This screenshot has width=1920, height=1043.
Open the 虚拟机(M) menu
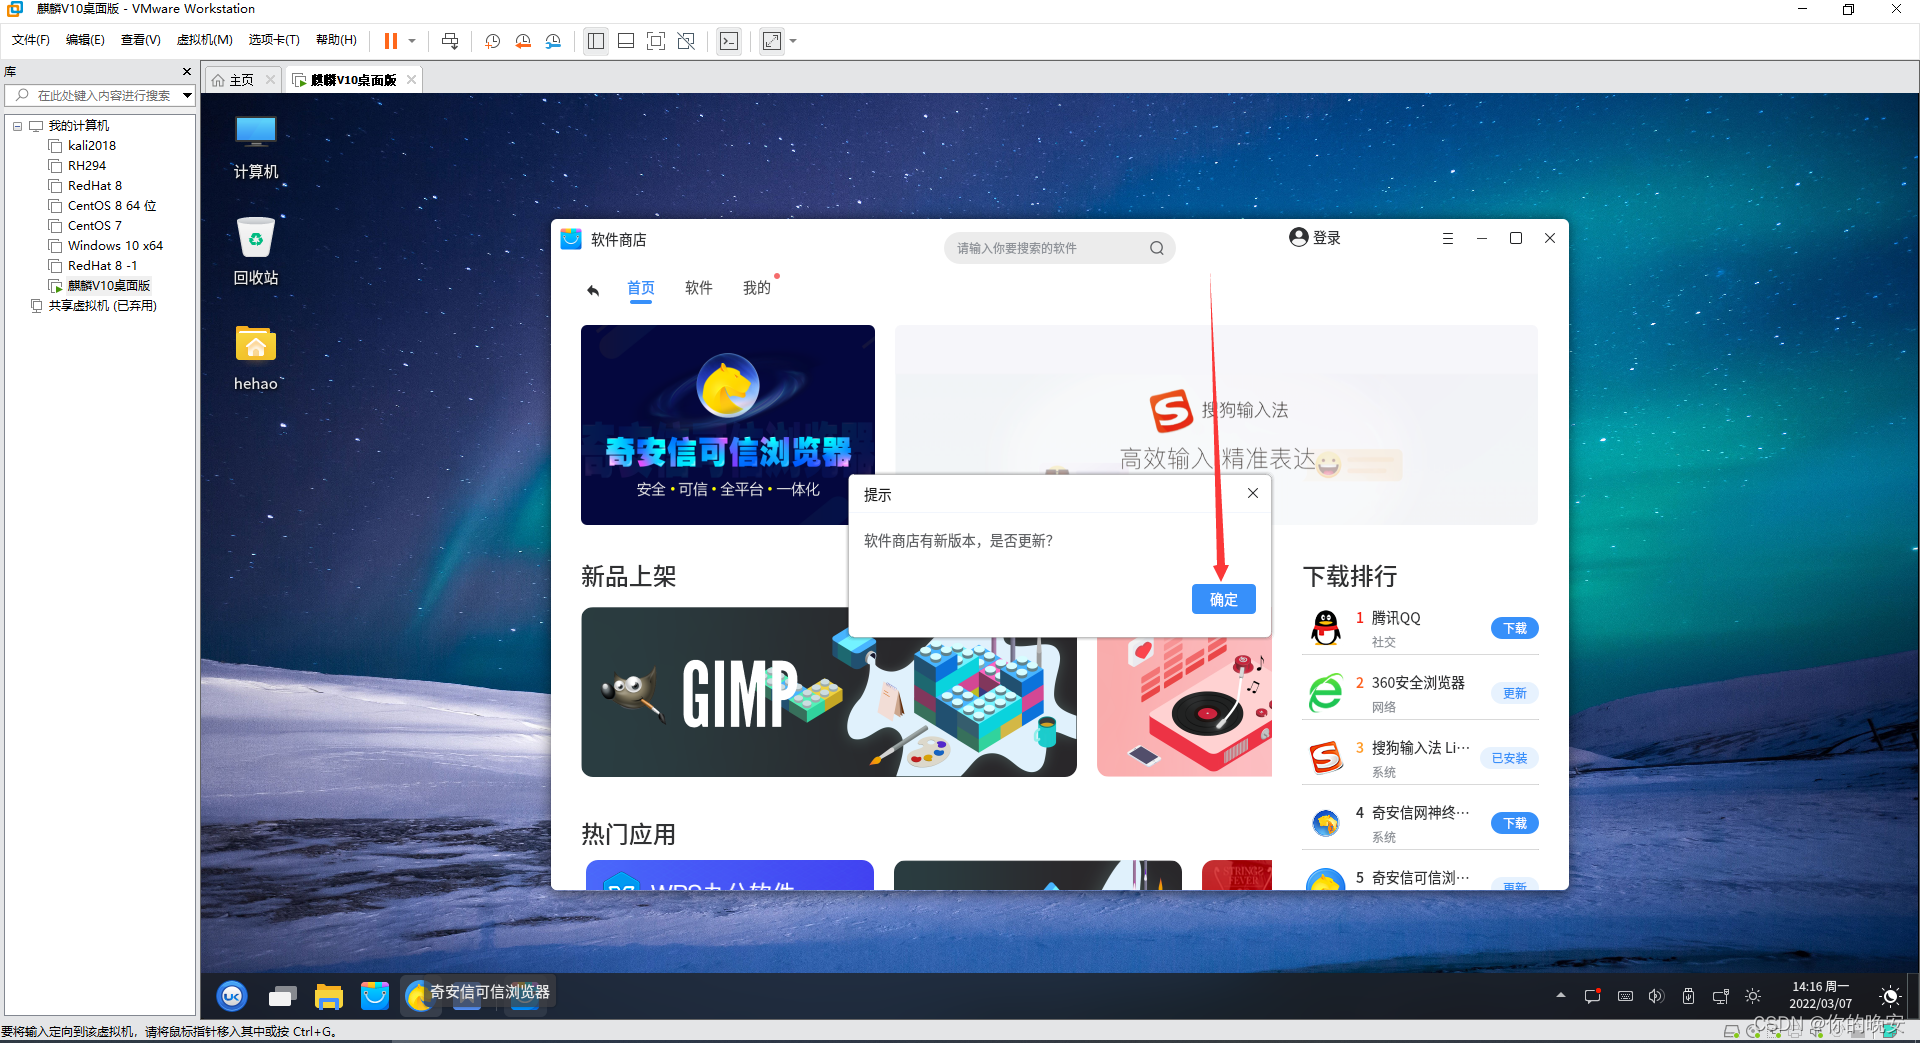point(204,40)
